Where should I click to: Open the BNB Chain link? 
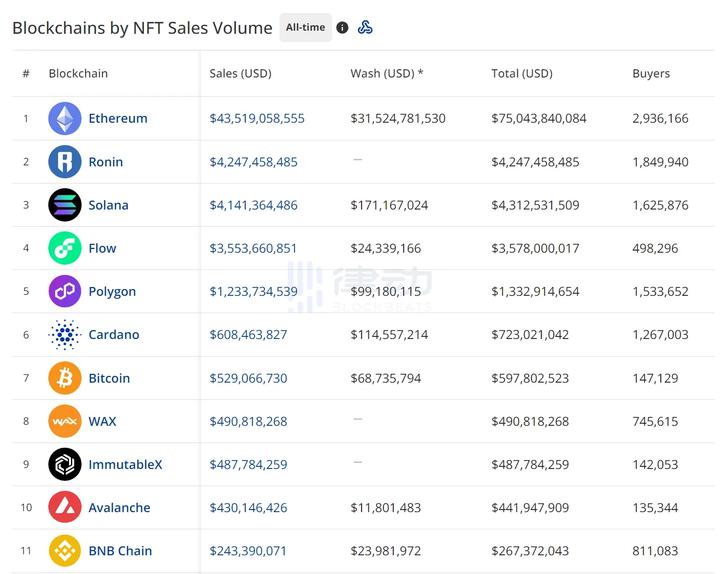tap(120, 551)
